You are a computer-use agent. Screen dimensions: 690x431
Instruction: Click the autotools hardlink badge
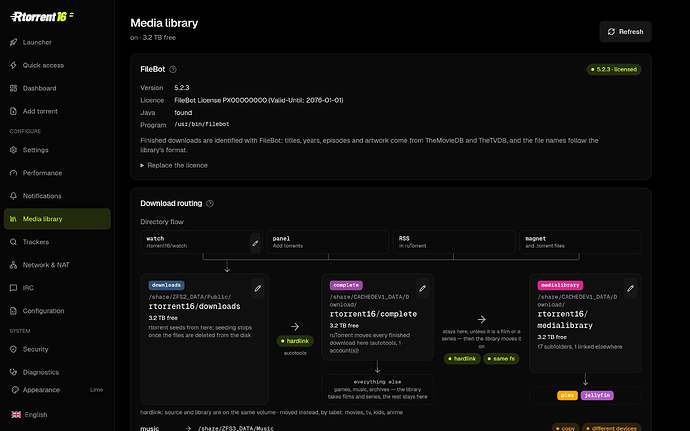295,341
